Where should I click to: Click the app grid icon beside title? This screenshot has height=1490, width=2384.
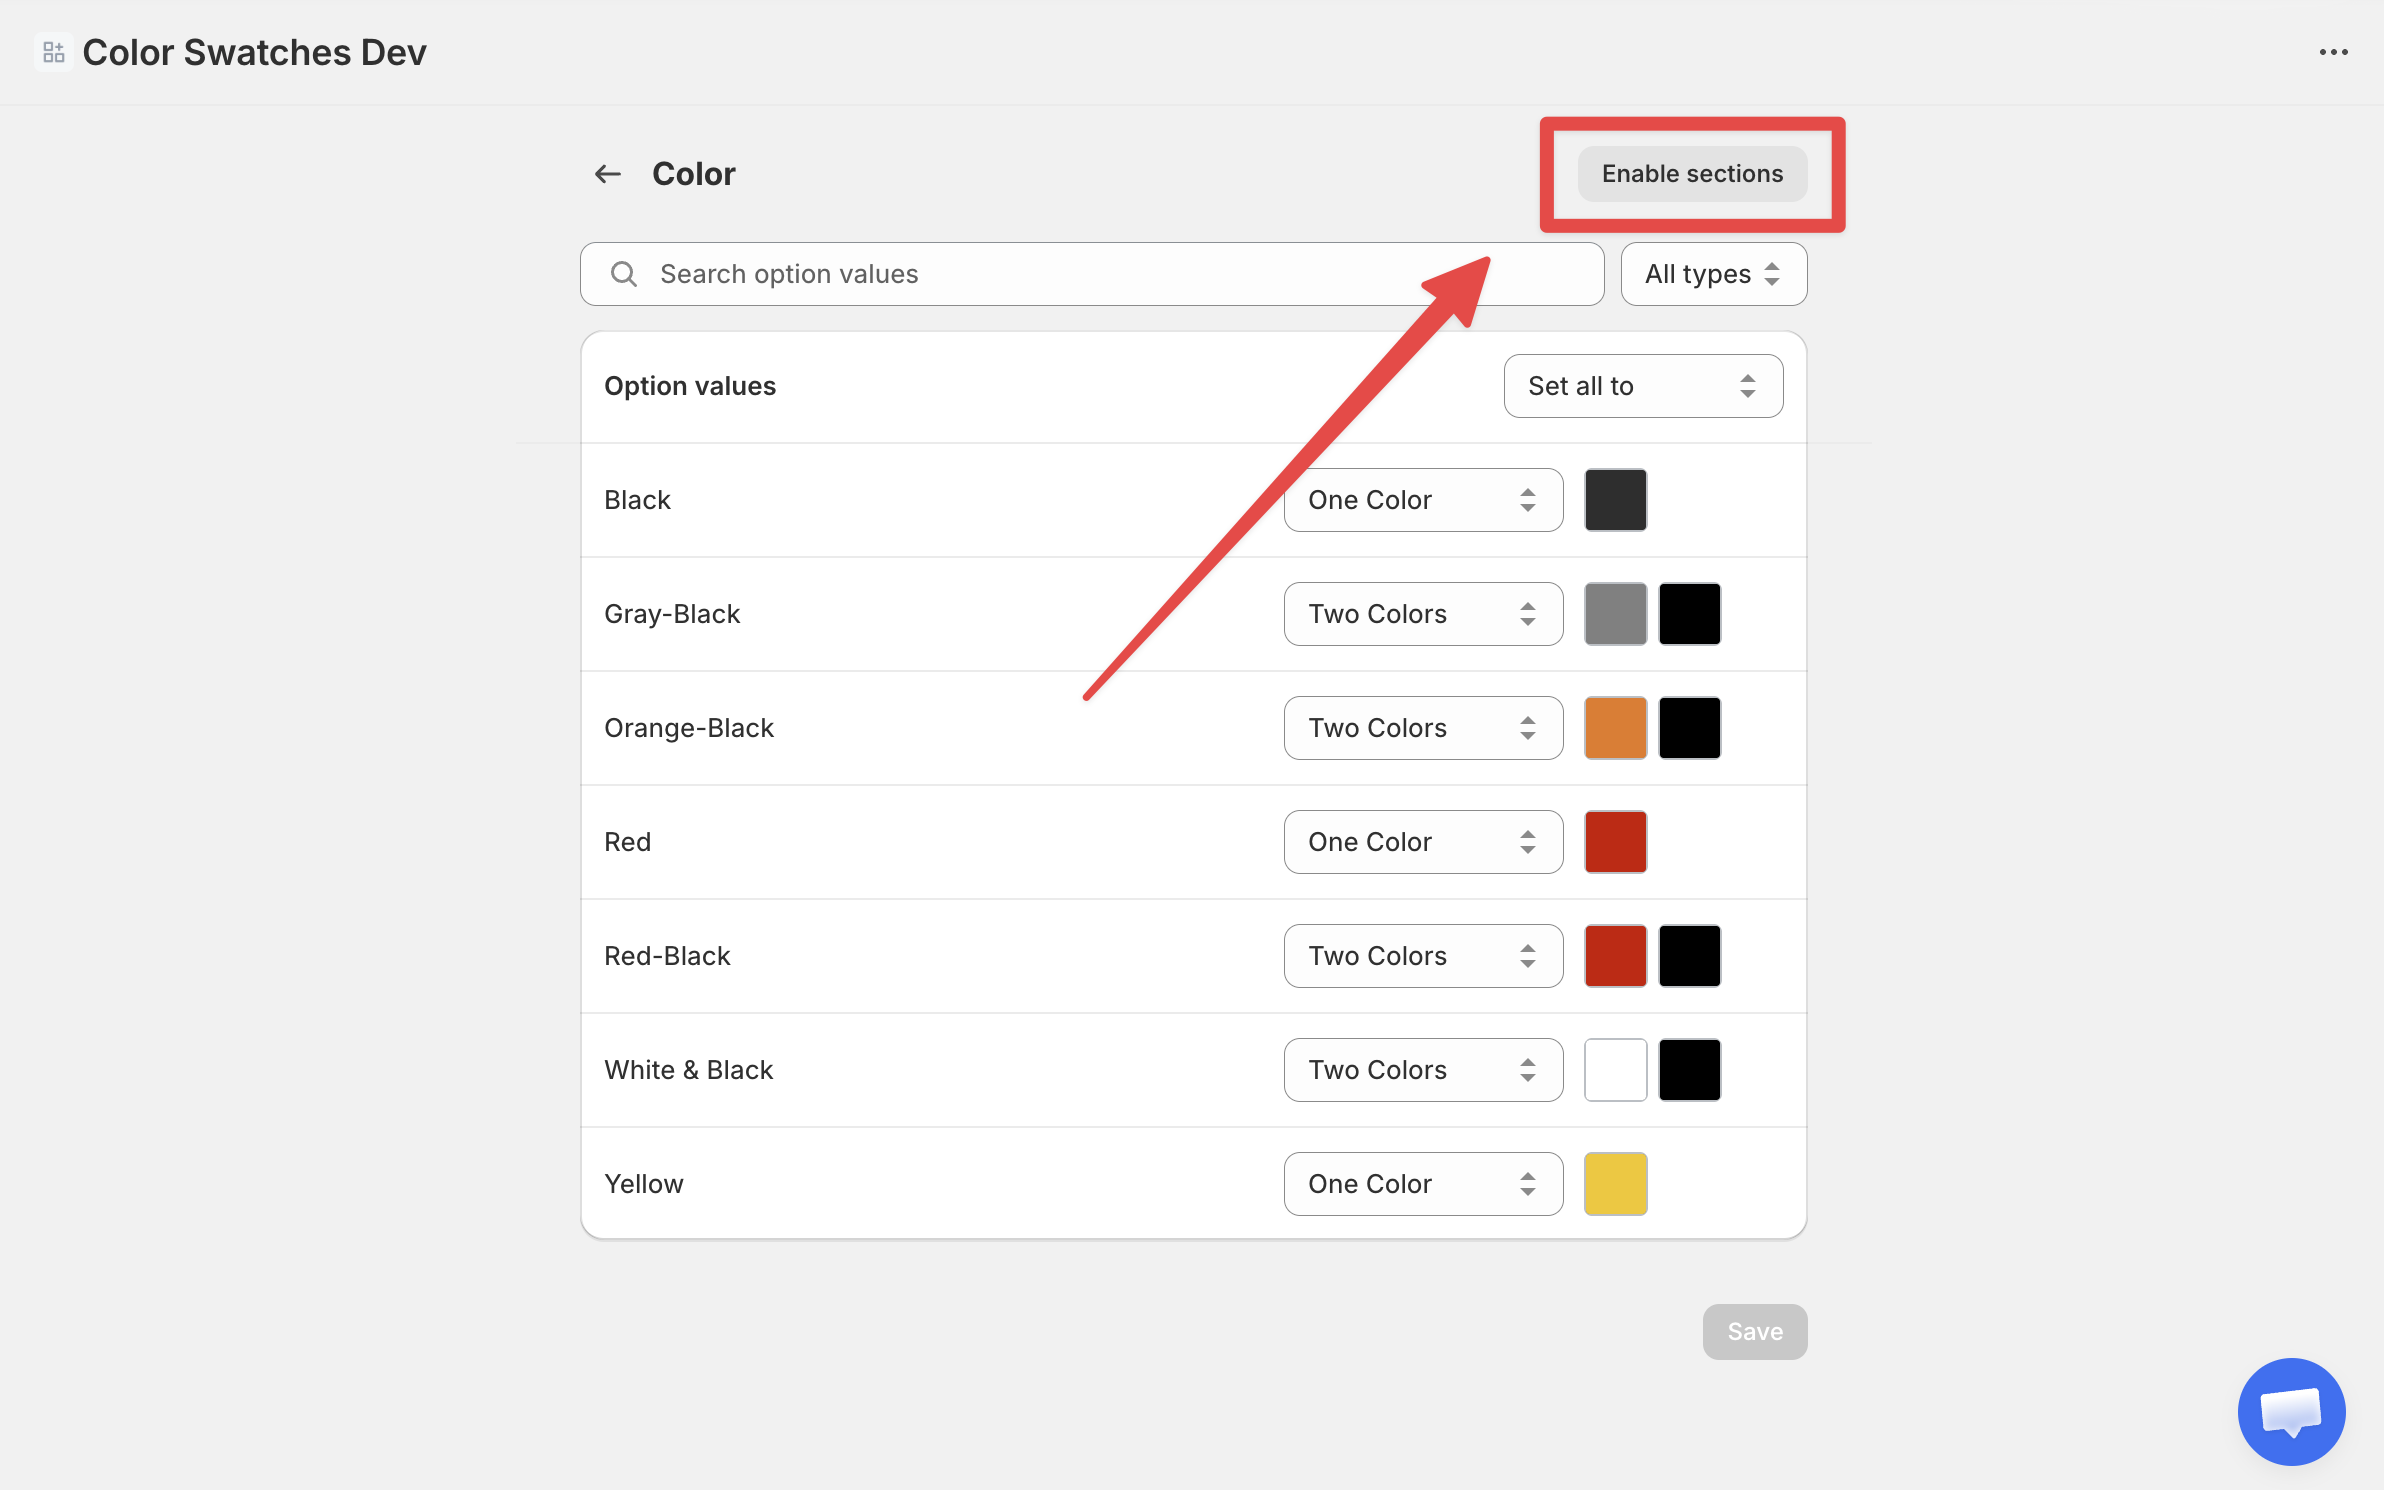coord(54,52)
